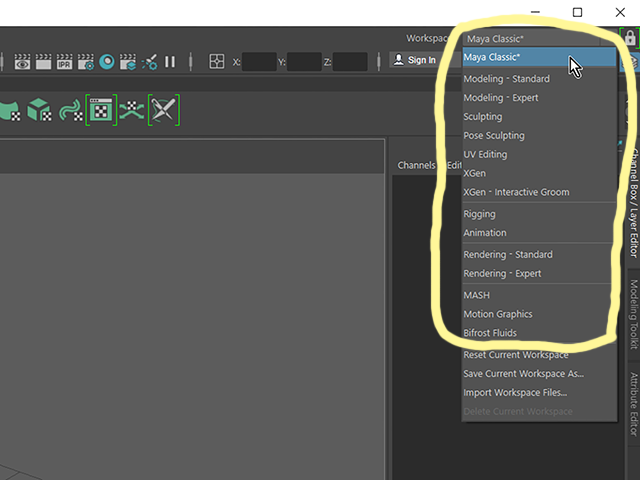Switch to Pose Sculpting workspace
640x480 pixels.
click(539, 136)
